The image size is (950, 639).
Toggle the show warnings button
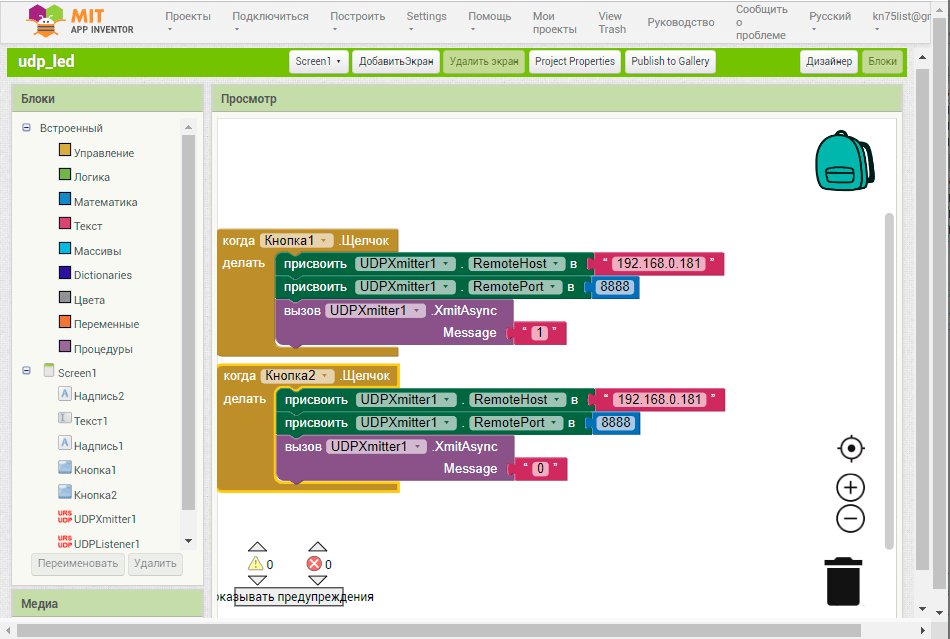[x=289, y=597]
